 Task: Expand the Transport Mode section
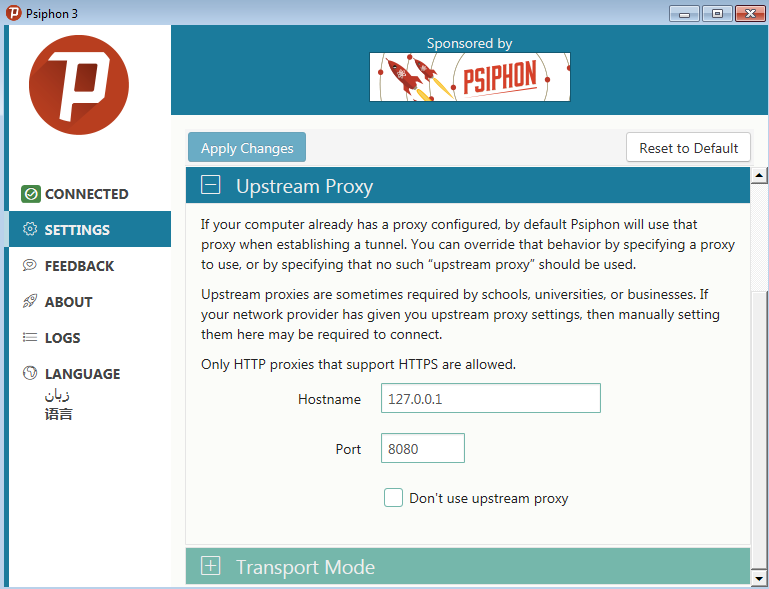pos(210,566)
